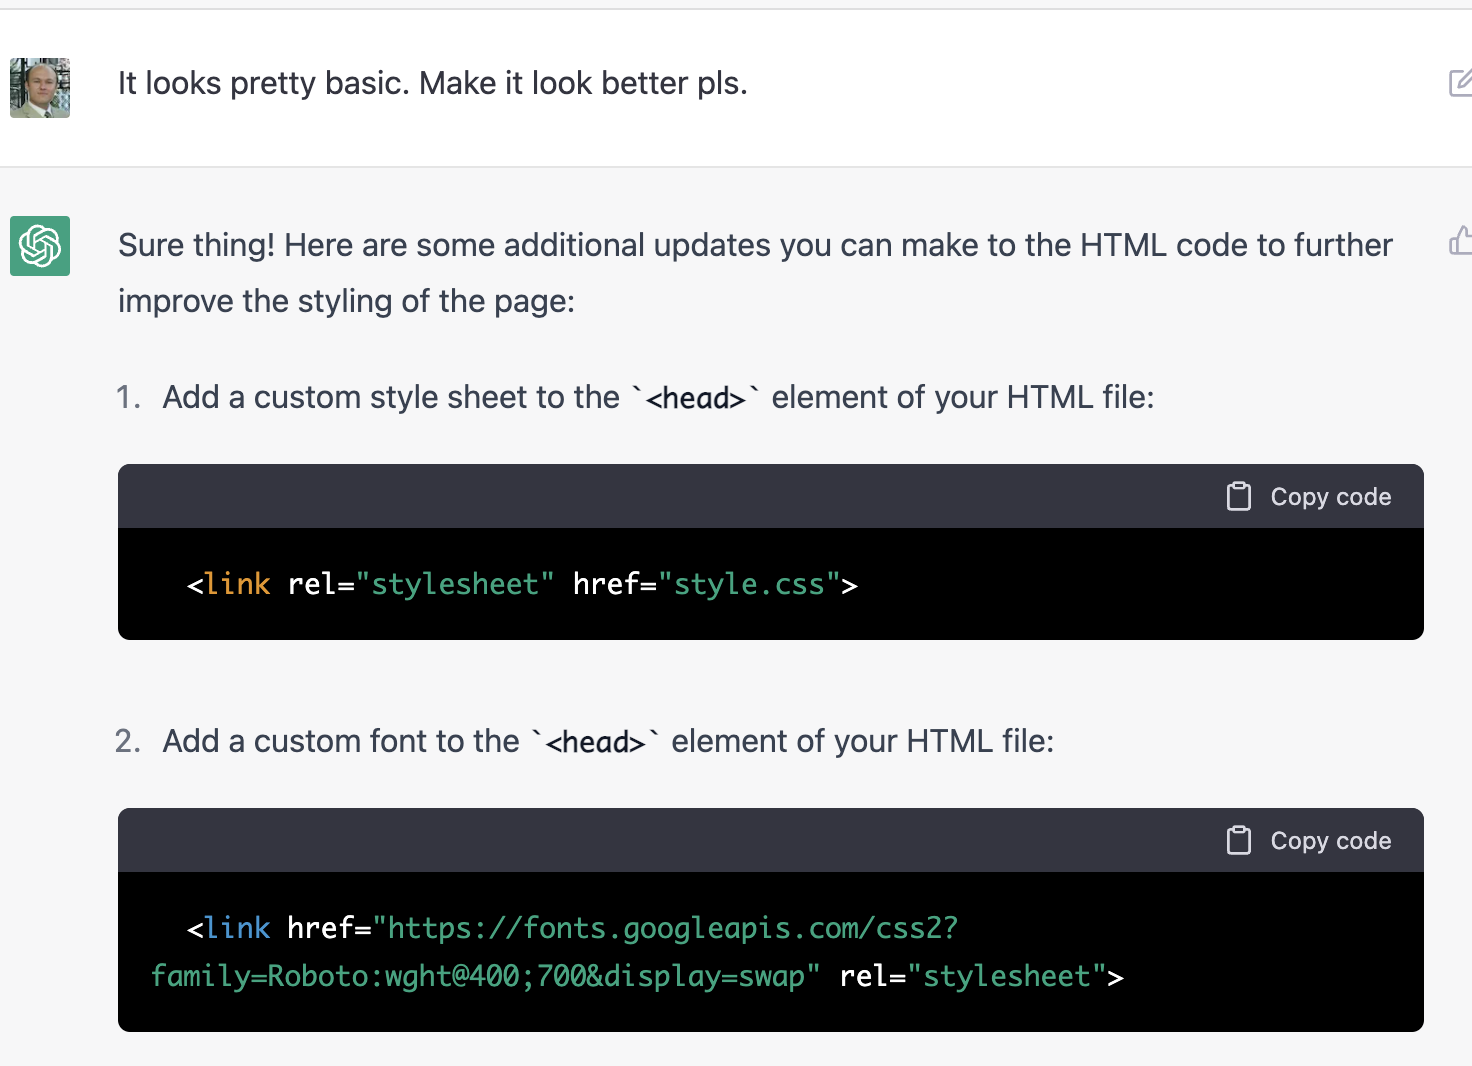Click the "style.css" string in first code block
Viewport: 1472px width, 1066px height.
[x=748, y=584]
